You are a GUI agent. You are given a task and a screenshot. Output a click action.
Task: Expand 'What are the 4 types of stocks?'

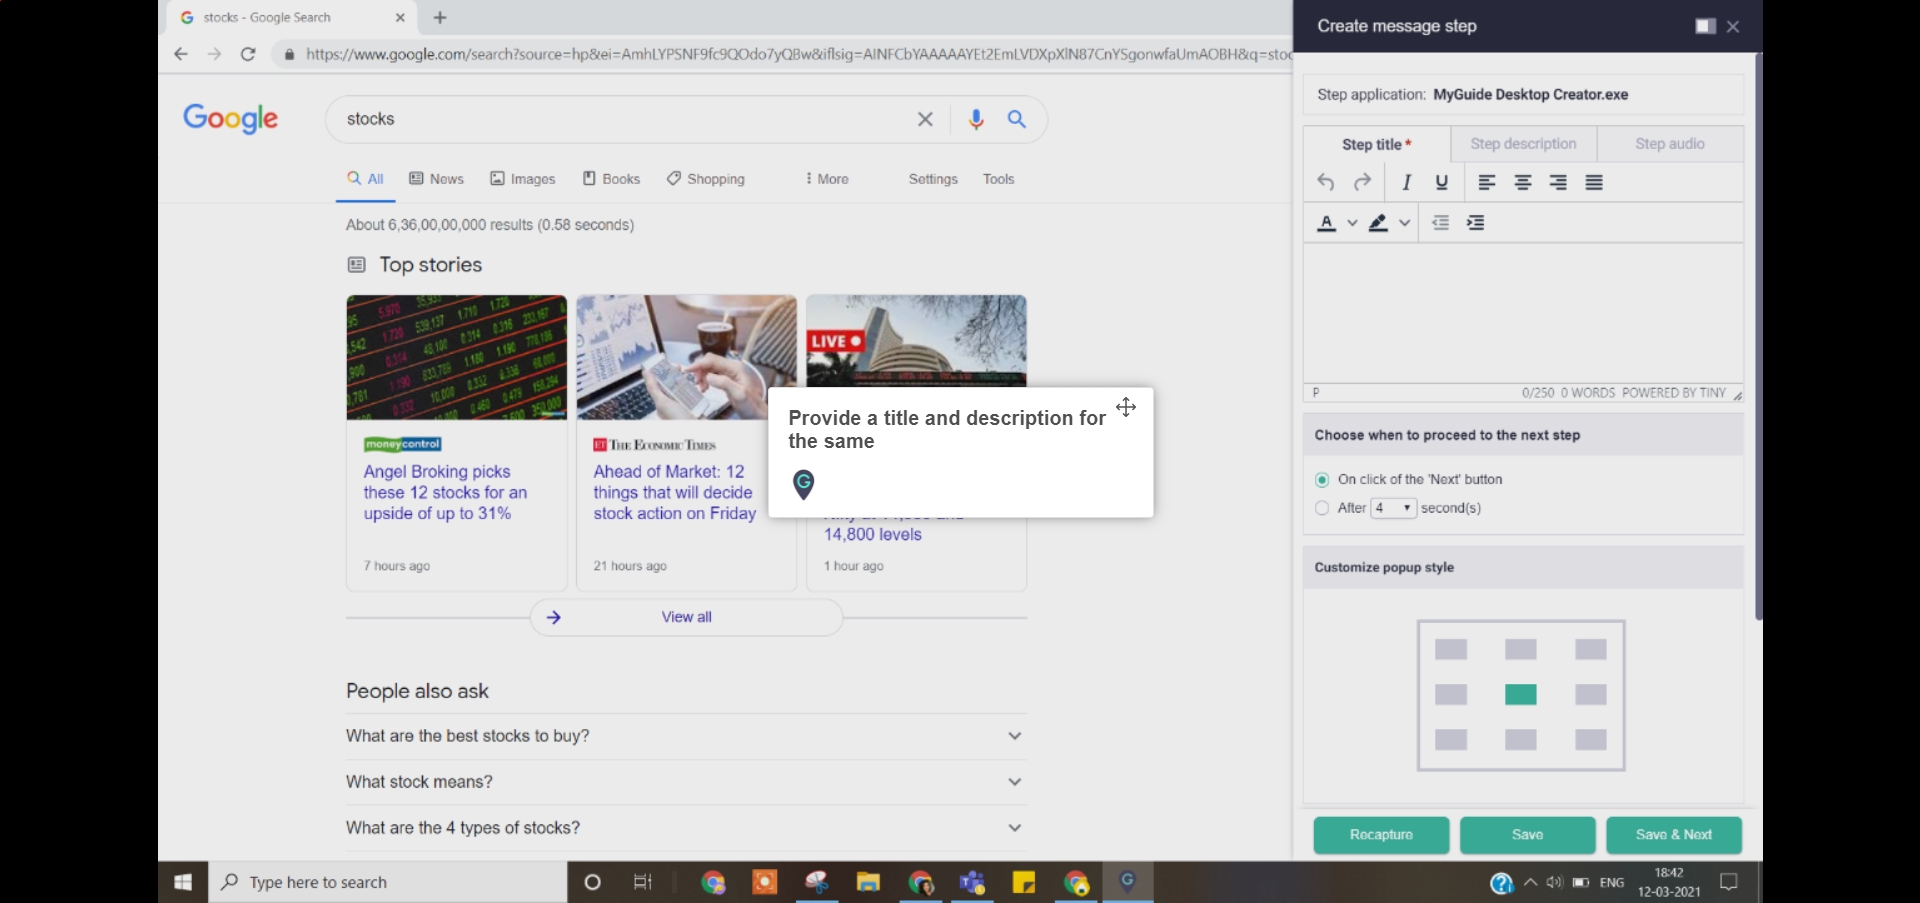coord(686,828)
